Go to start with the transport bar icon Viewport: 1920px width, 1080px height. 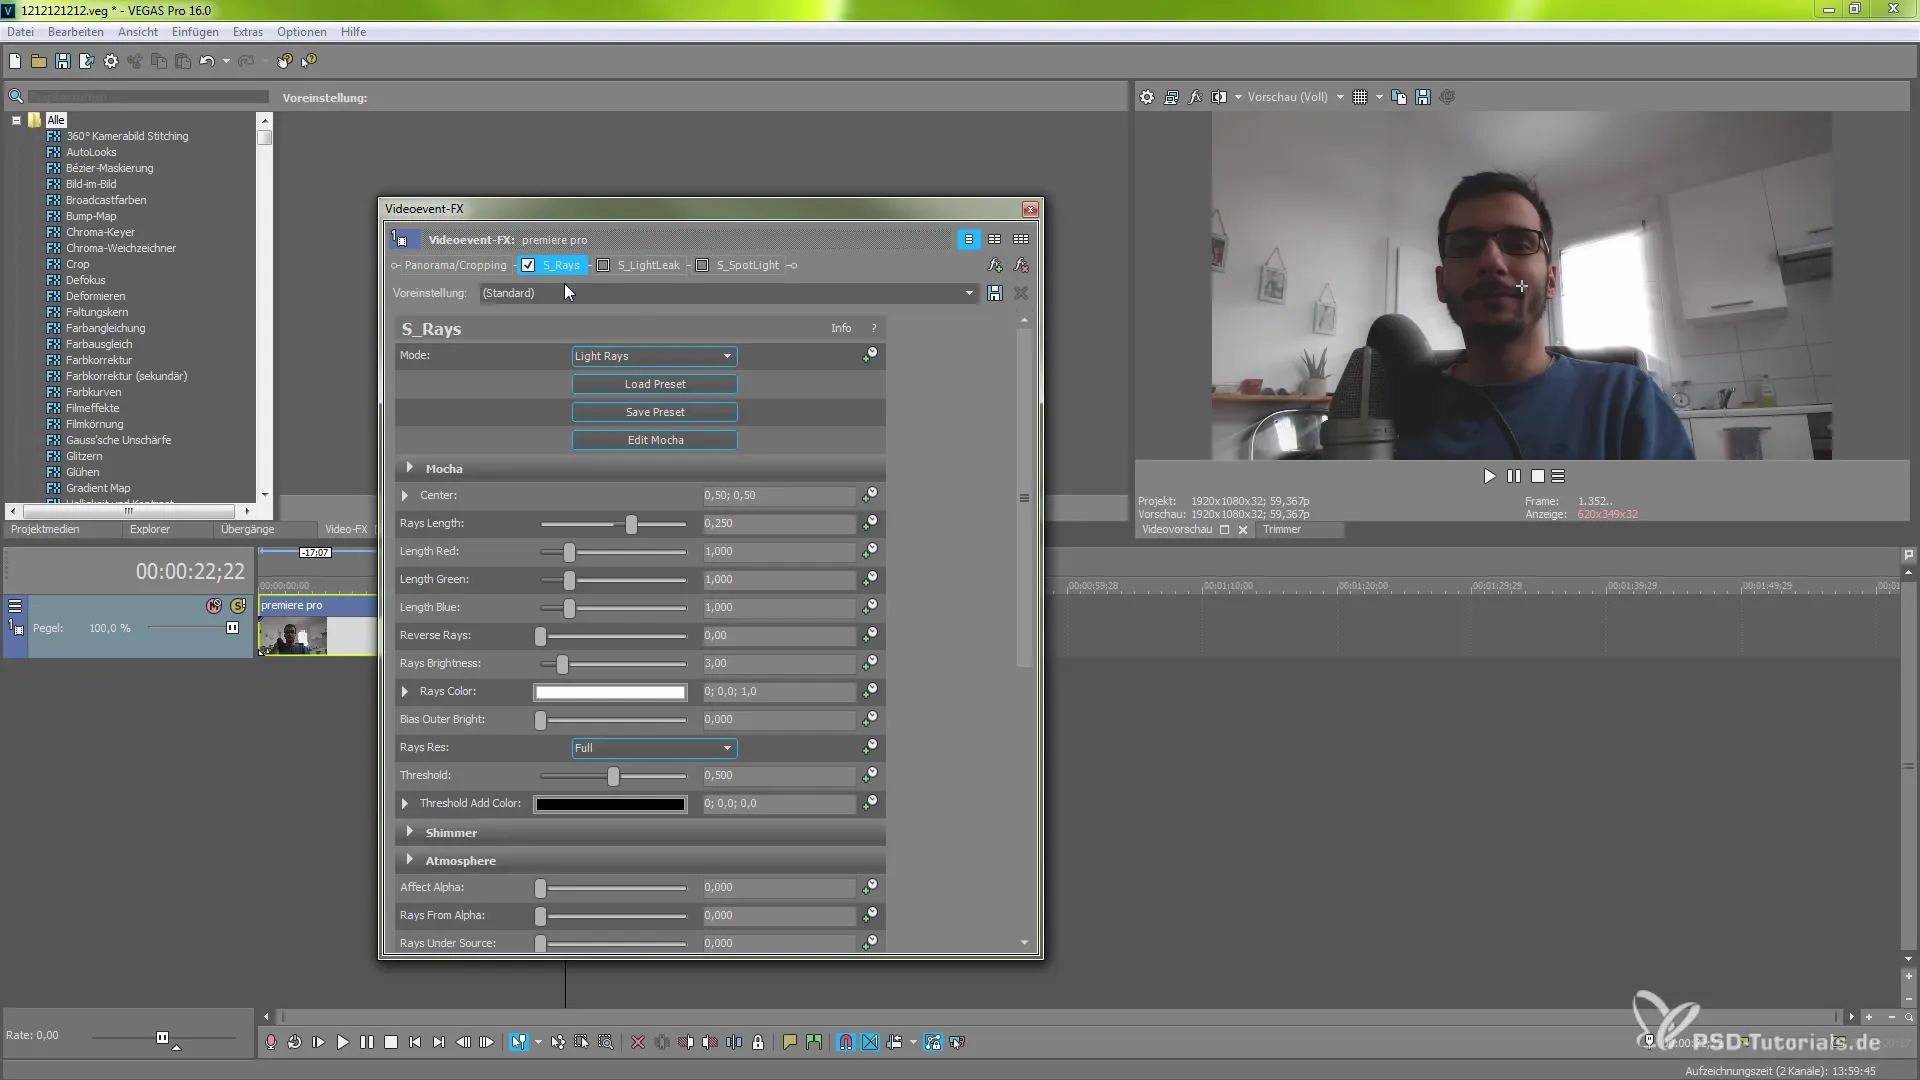click(415, 1042)
